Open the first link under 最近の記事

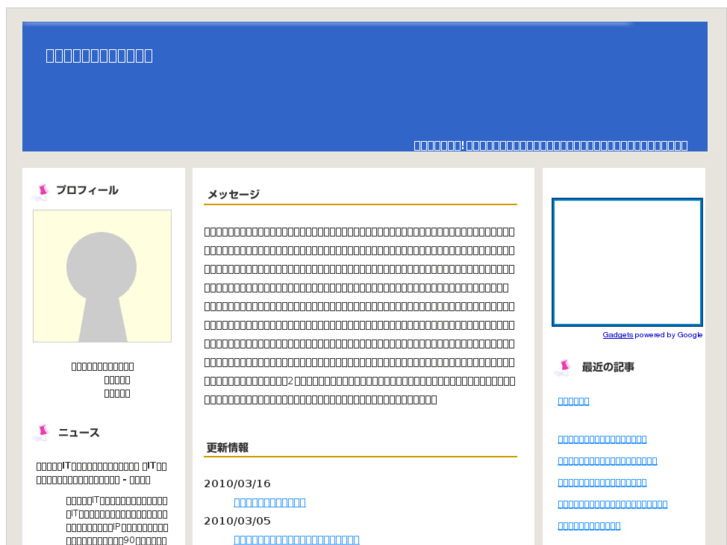573,401
